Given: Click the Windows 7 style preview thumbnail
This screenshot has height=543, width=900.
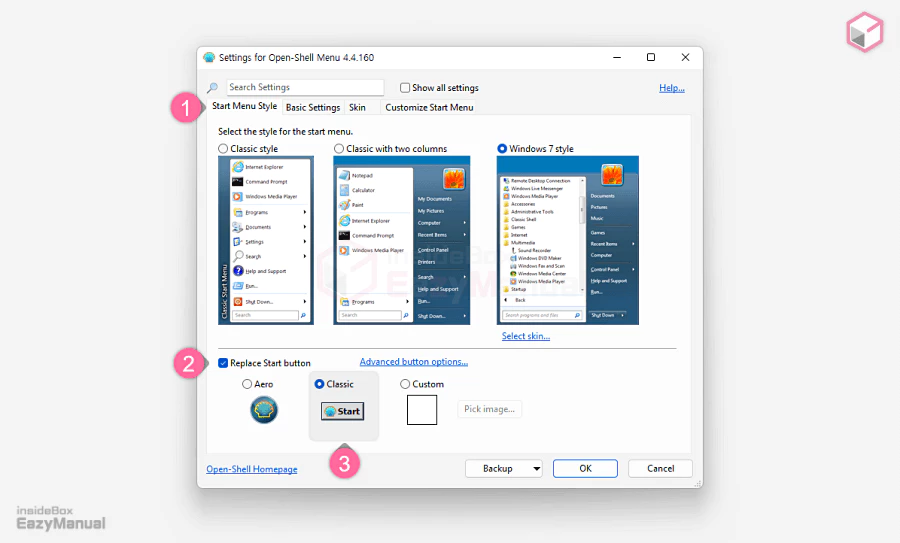Looking at the screenshot, I should (568, 241).
